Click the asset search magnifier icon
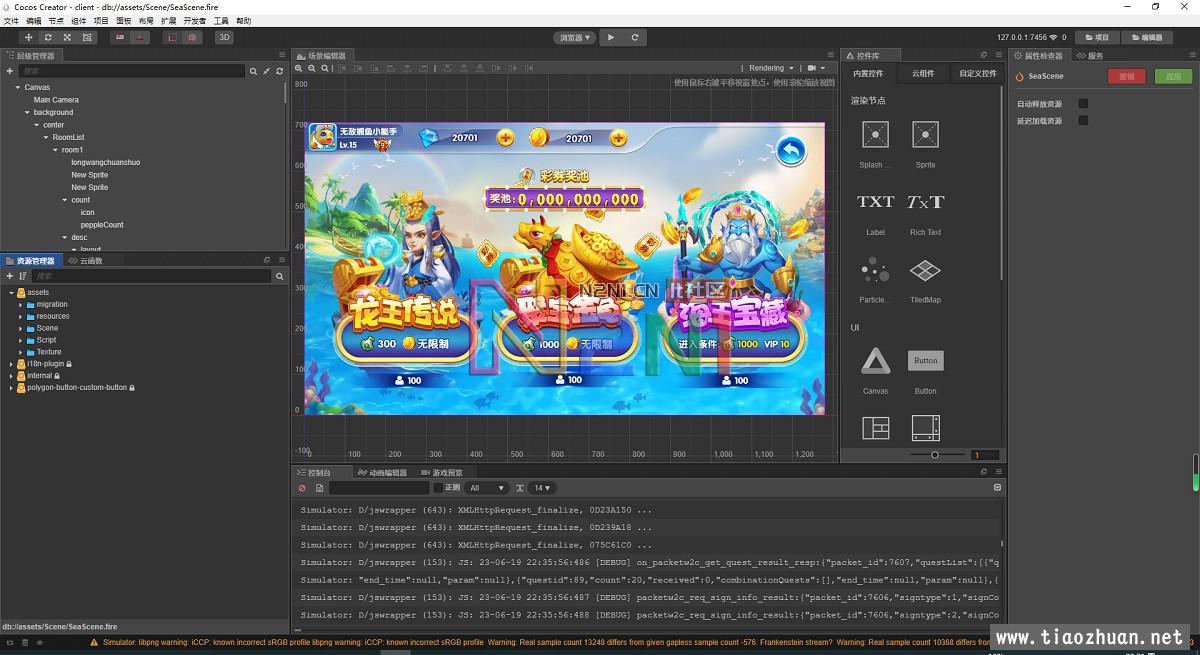 pos(280,276)
